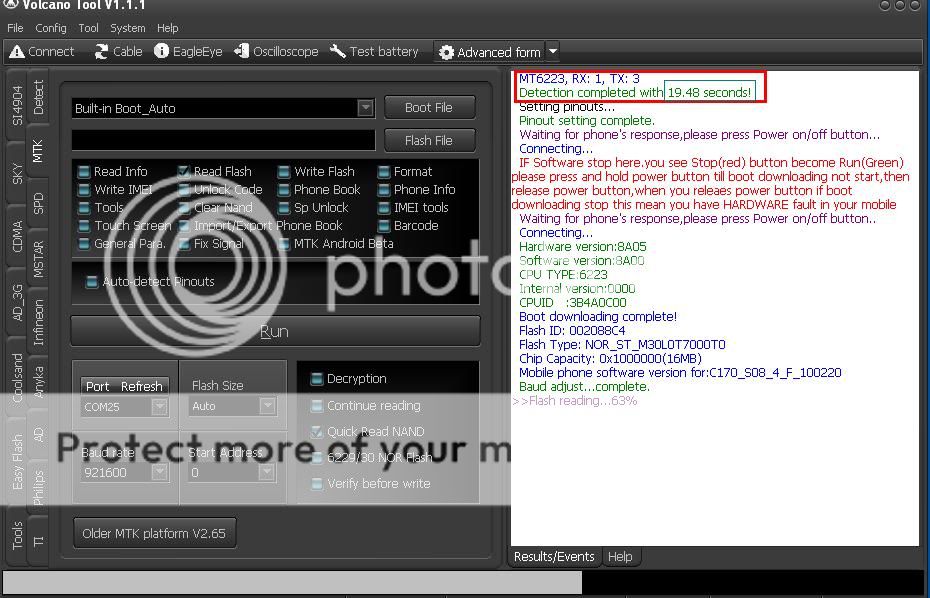Switch to the SPD side tab
930x598 pixels.
coord(38,203)
